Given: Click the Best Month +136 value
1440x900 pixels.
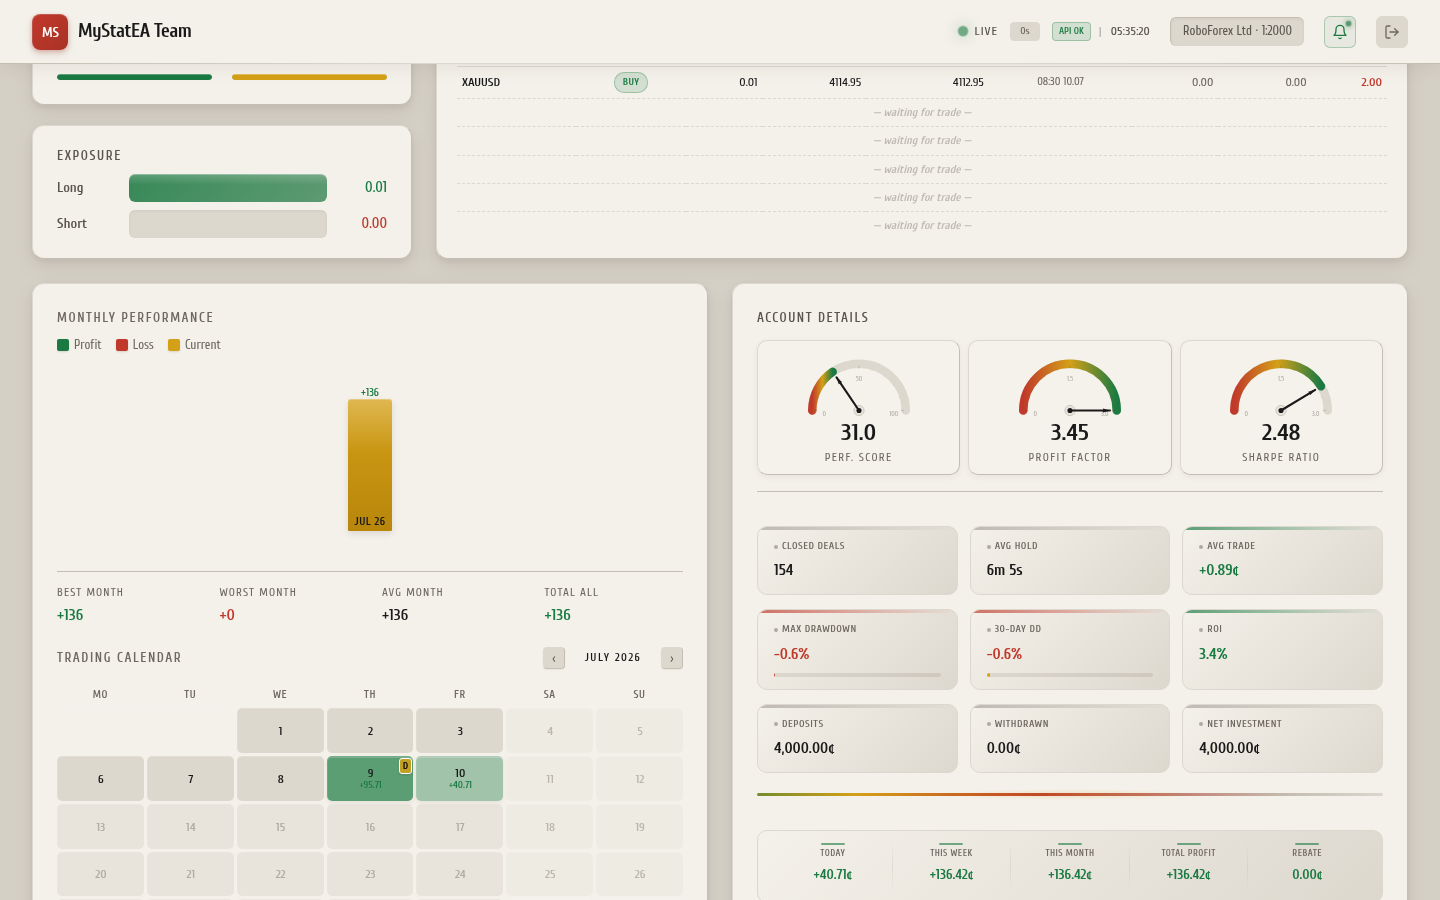Looking at the screenshot, I should (70, 615).
